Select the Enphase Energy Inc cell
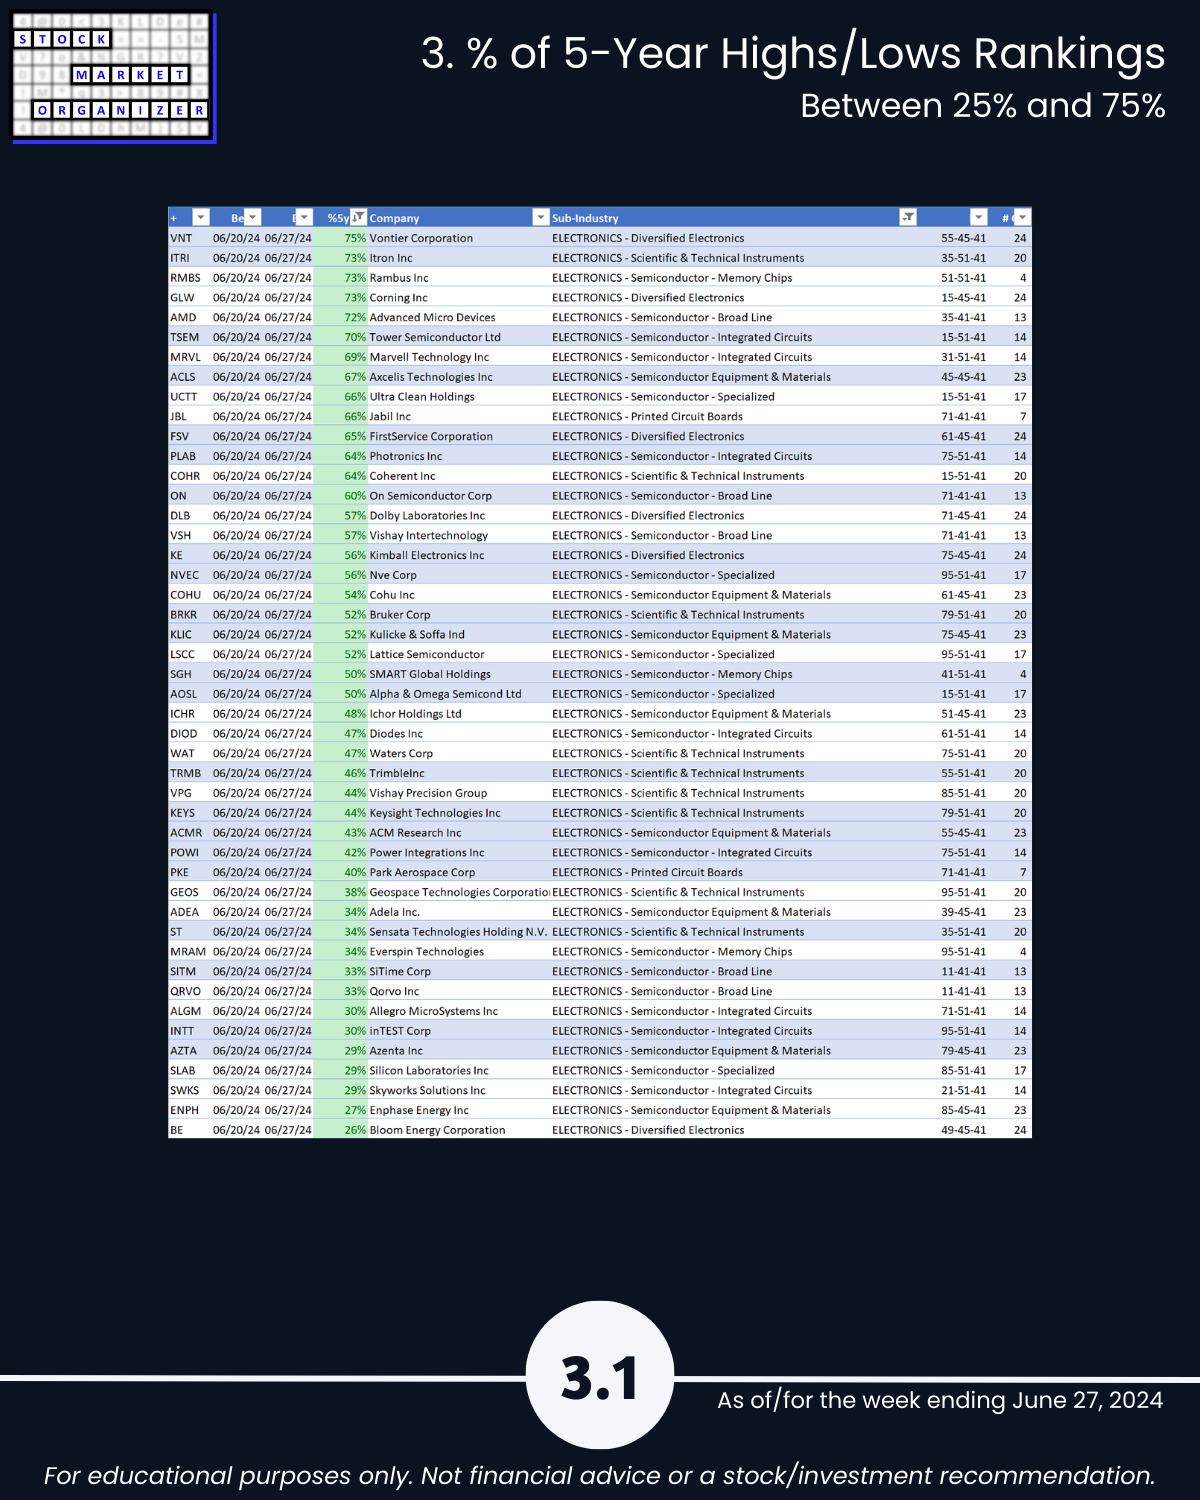 tap(419, 1110)
